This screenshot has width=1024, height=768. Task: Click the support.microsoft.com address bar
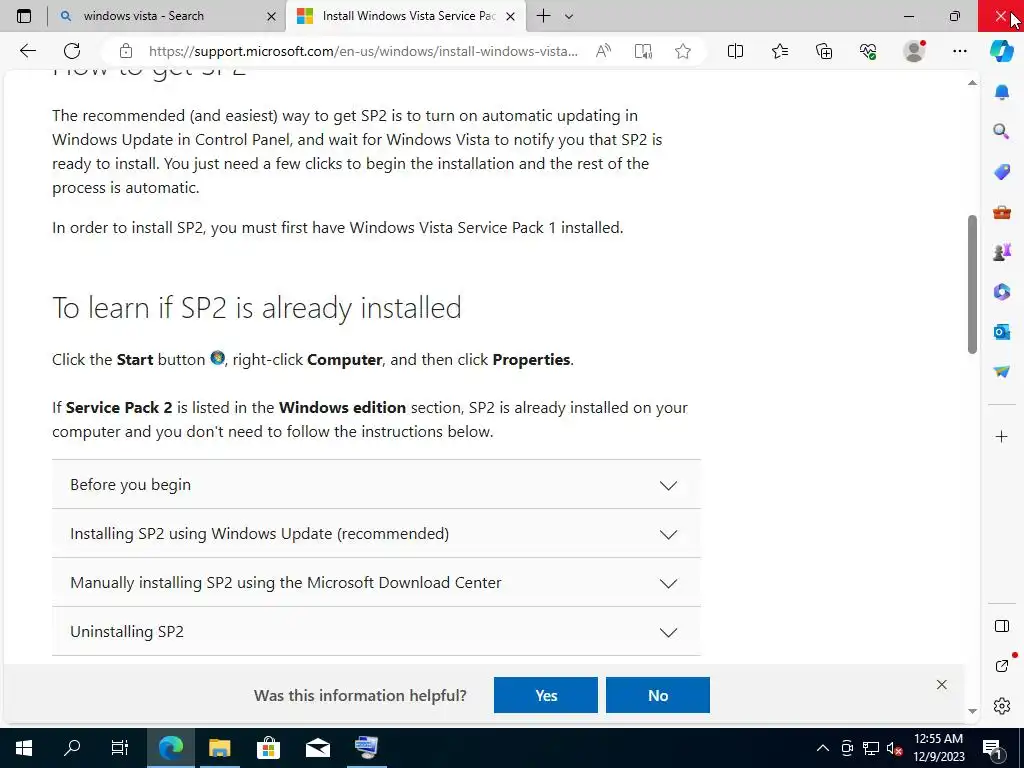[x=363, y=51]
